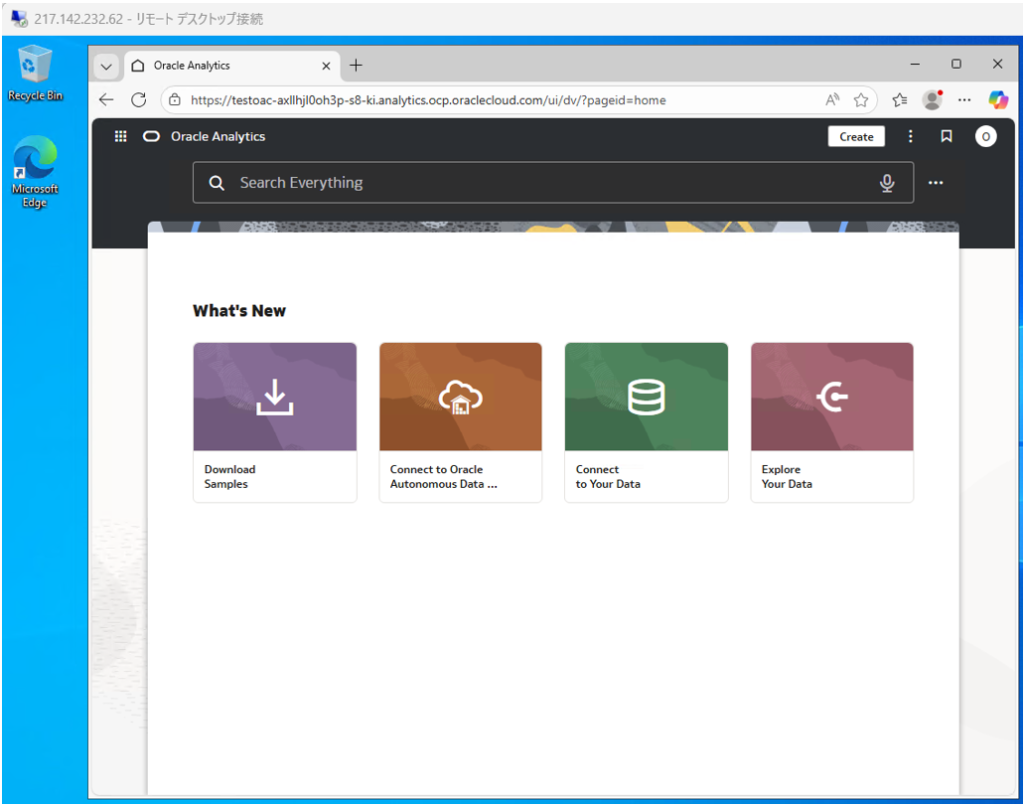This screenshot has height=805, width=1024.
Task: Expand search options ellipsis menu
Action: point(936,183)
